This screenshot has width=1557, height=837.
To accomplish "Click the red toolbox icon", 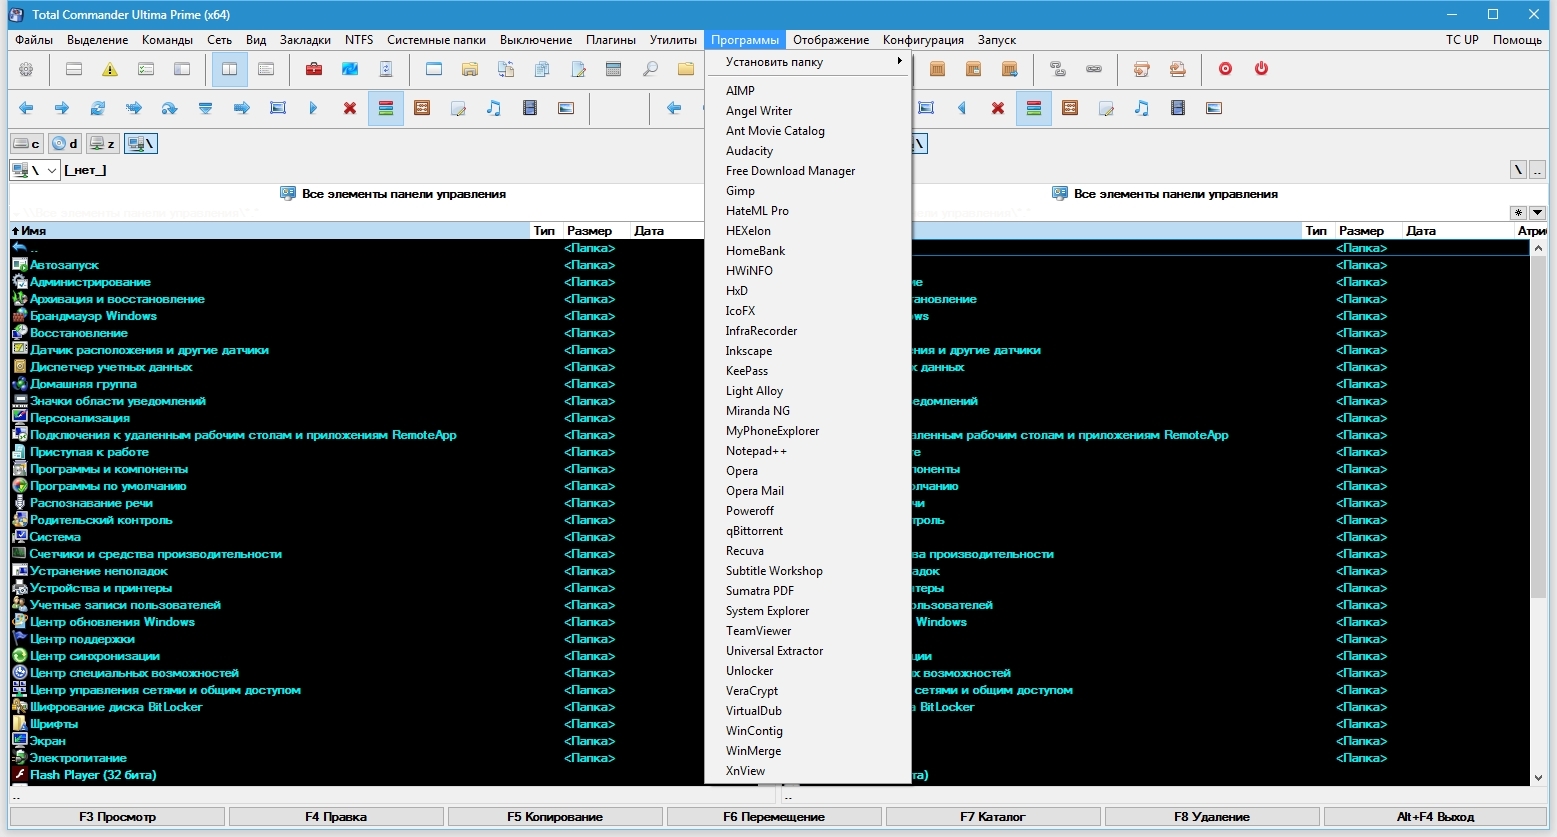I will 314,69.
